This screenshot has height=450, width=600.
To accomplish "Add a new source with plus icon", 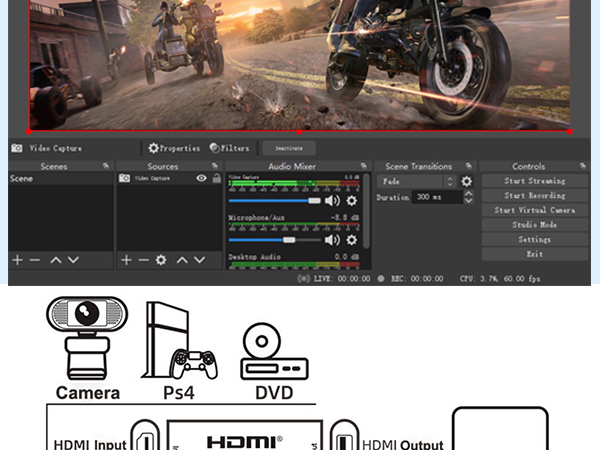I will 126,260.
